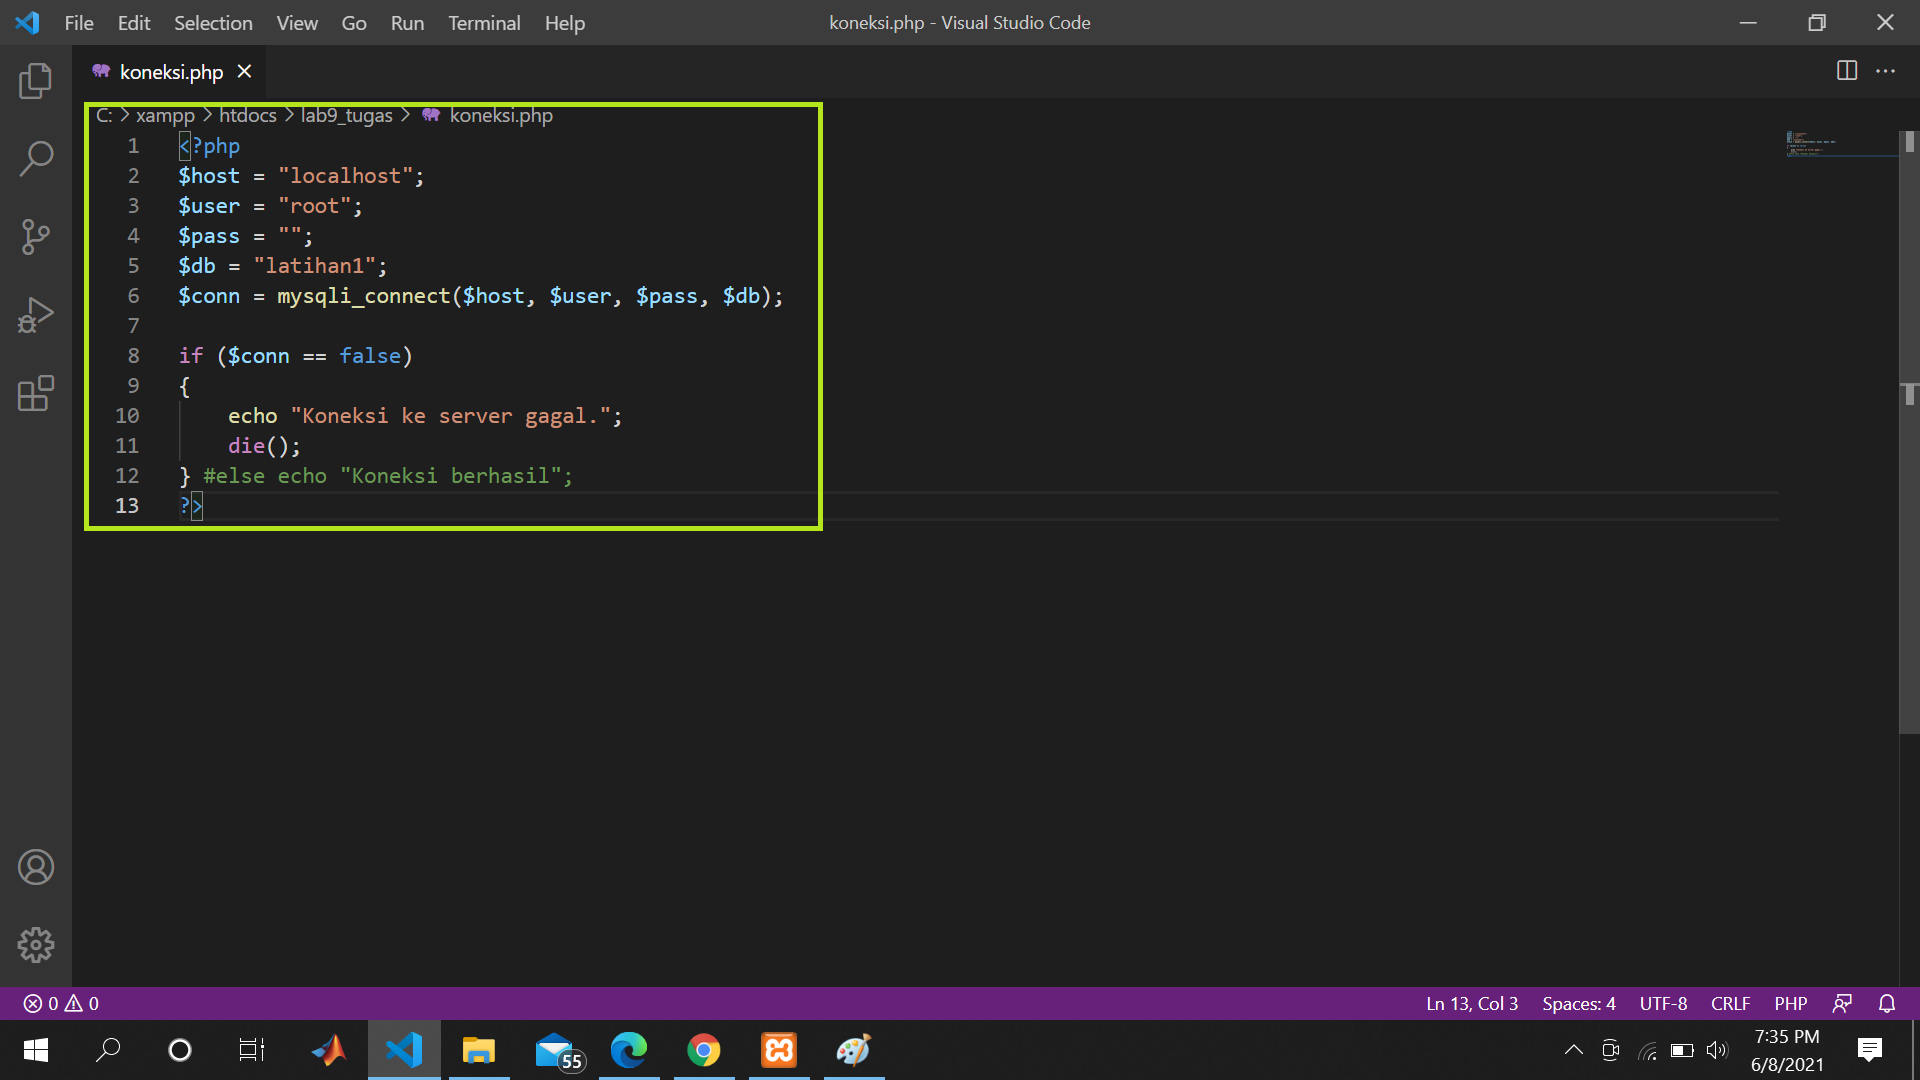Click the VS Code logo in title bar
Viewport: 1920px width, 1080px height.
tap(27, 22)
